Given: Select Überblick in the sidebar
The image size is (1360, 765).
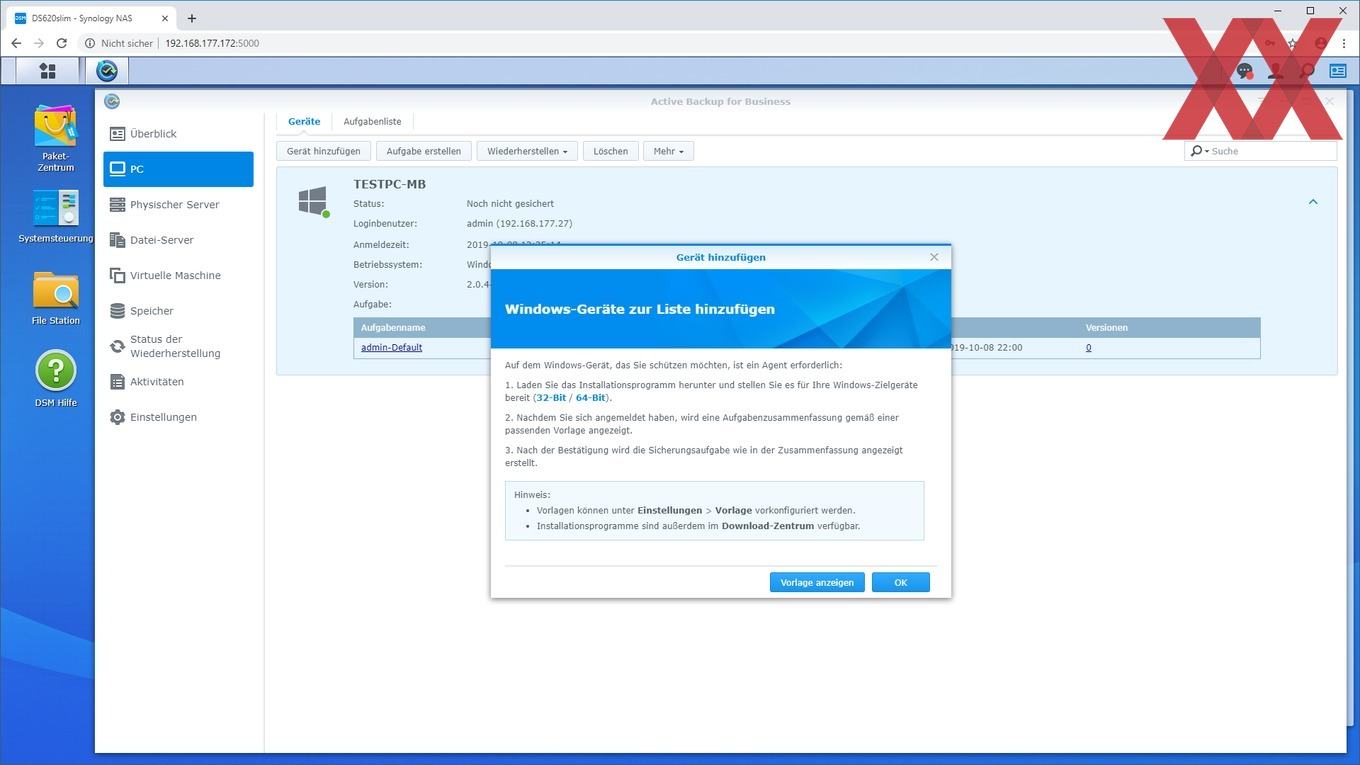Looking at the screenshot, I should click(178, 134).
